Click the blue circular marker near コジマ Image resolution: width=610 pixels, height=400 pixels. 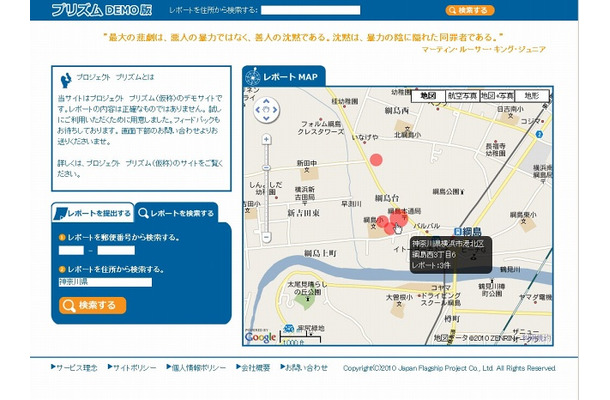pyautogui.click(x=539, y=134)
